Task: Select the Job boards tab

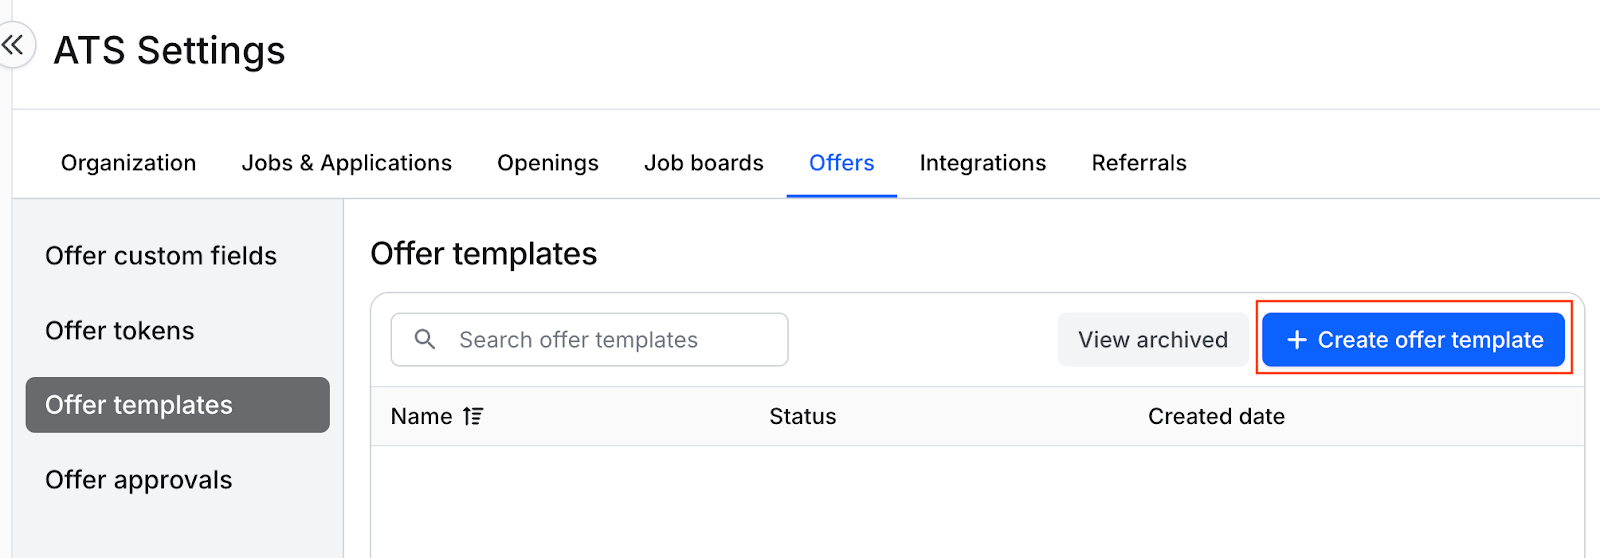Action: point(704,163)
